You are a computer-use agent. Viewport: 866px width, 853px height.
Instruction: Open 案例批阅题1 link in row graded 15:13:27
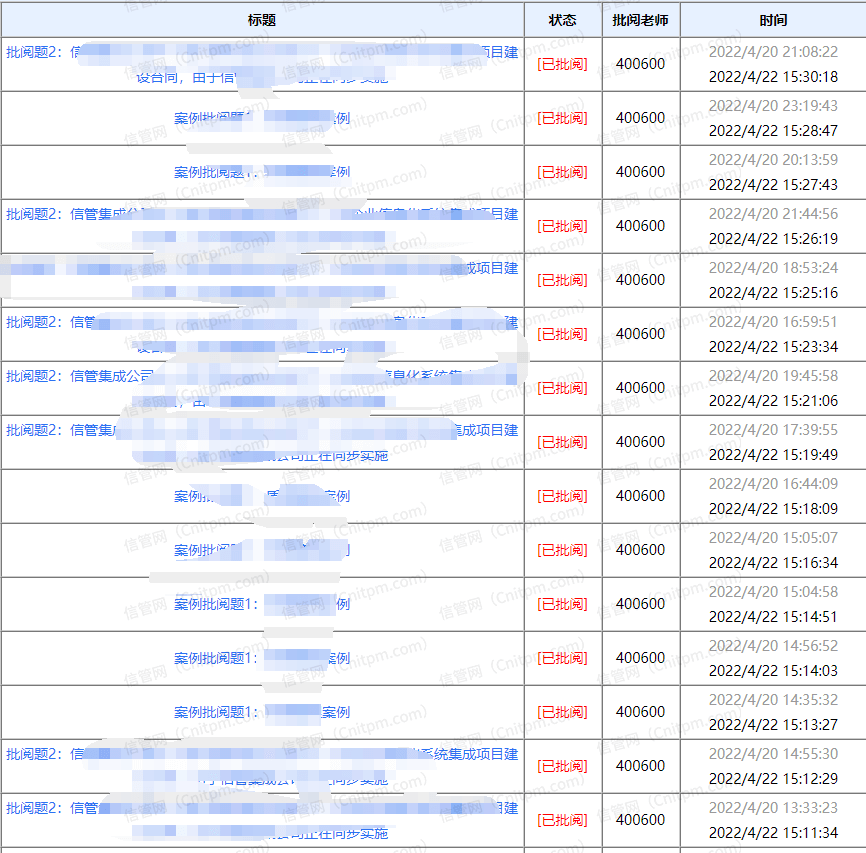point(216,712)
